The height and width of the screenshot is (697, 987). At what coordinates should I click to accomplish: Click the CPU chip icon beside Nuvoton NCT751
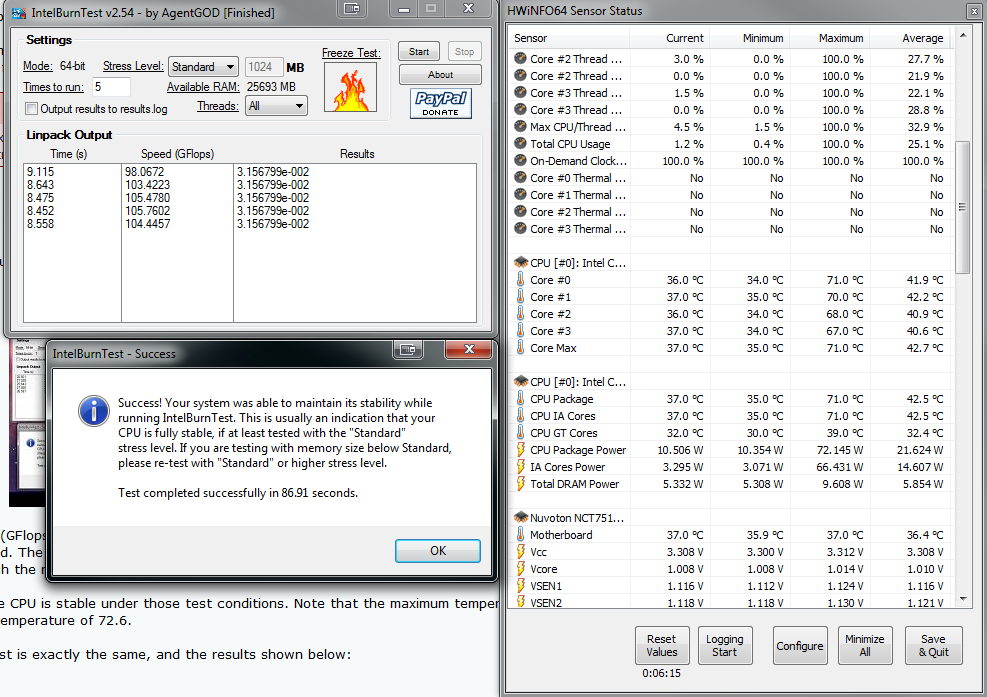[521, 518]
